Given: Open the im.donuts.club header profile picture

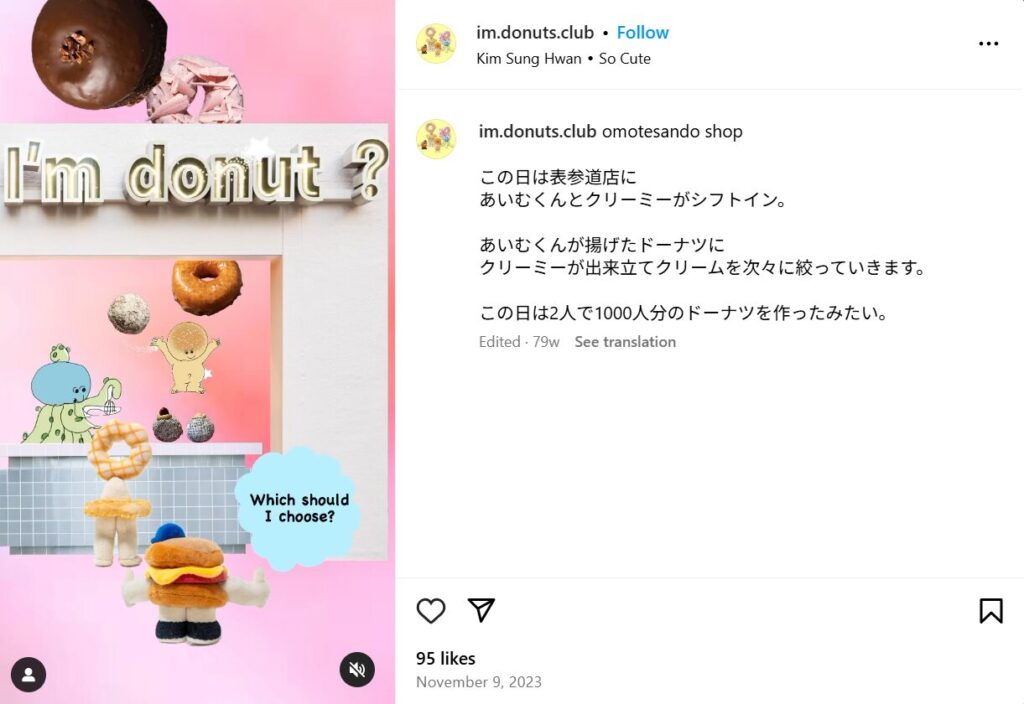Looking at the screenshot, I should click(x=436, y=44).
